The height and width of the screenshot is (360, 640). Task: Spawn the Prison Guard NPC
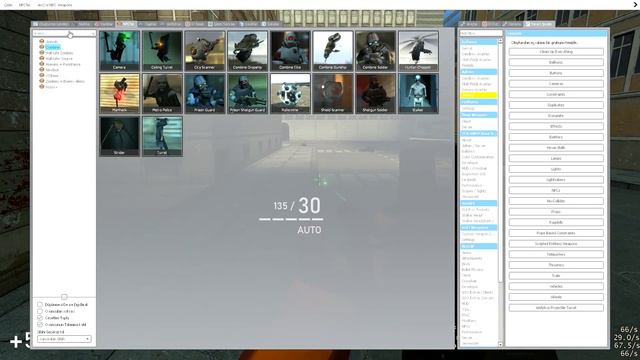click(x=205, y=93)
